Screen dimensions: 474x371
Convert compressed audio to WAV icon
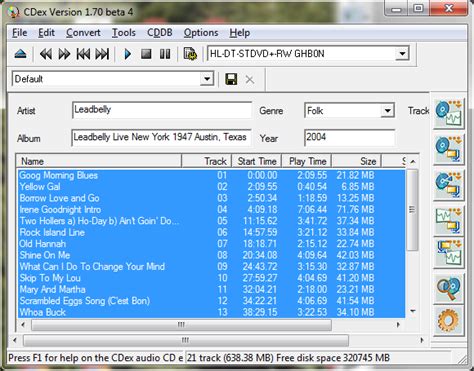click(449, 253)
